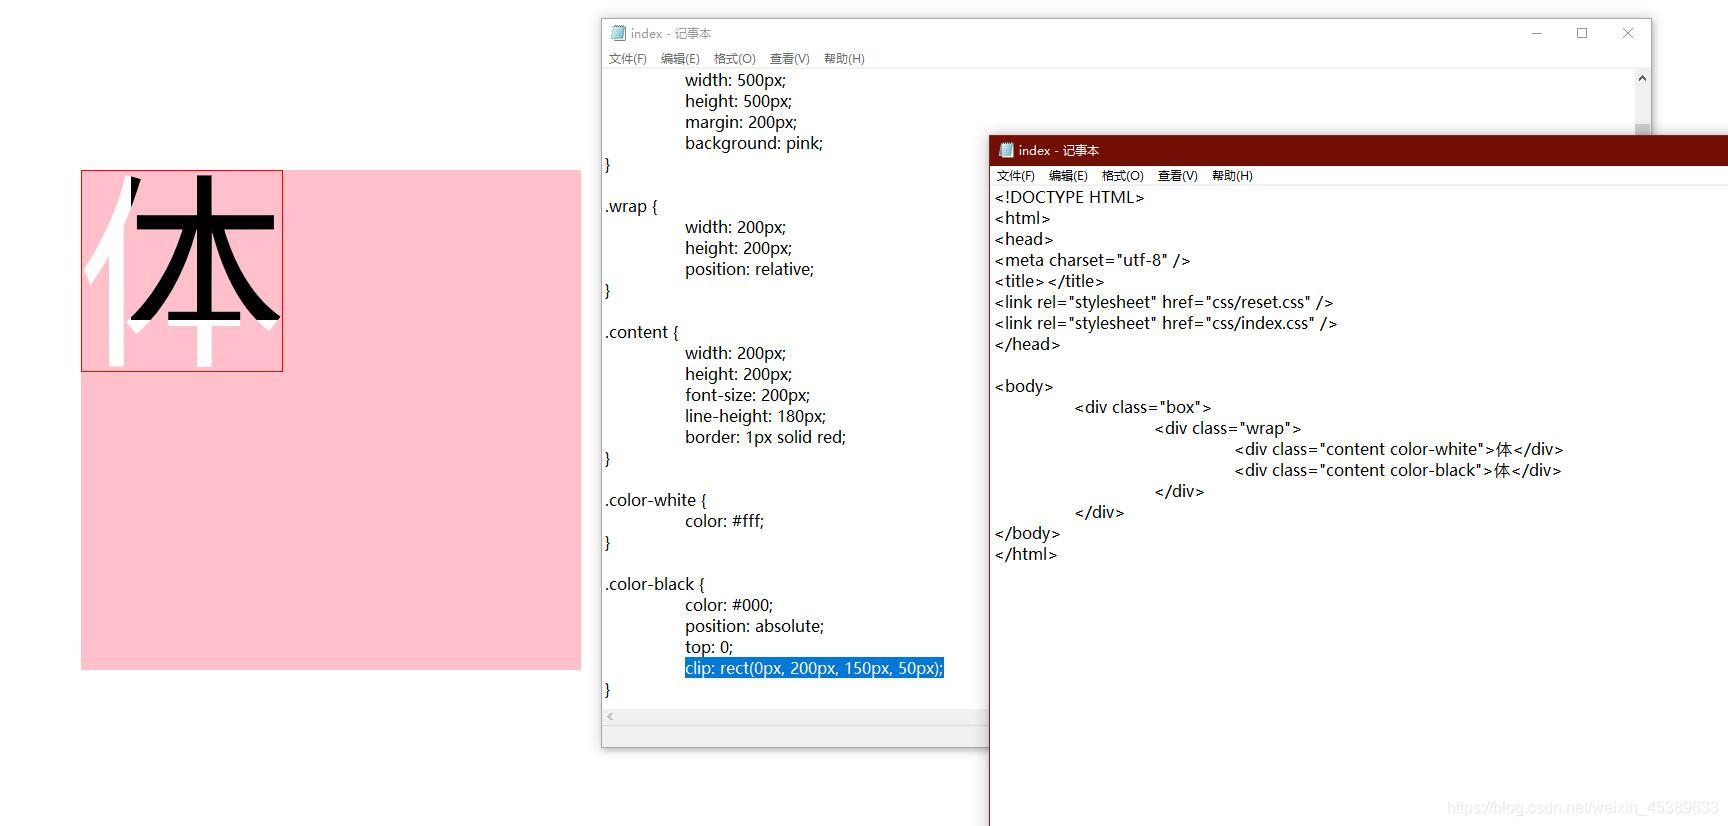
Task: Click the 'background: pink;' line
Action: coord(754,143)
